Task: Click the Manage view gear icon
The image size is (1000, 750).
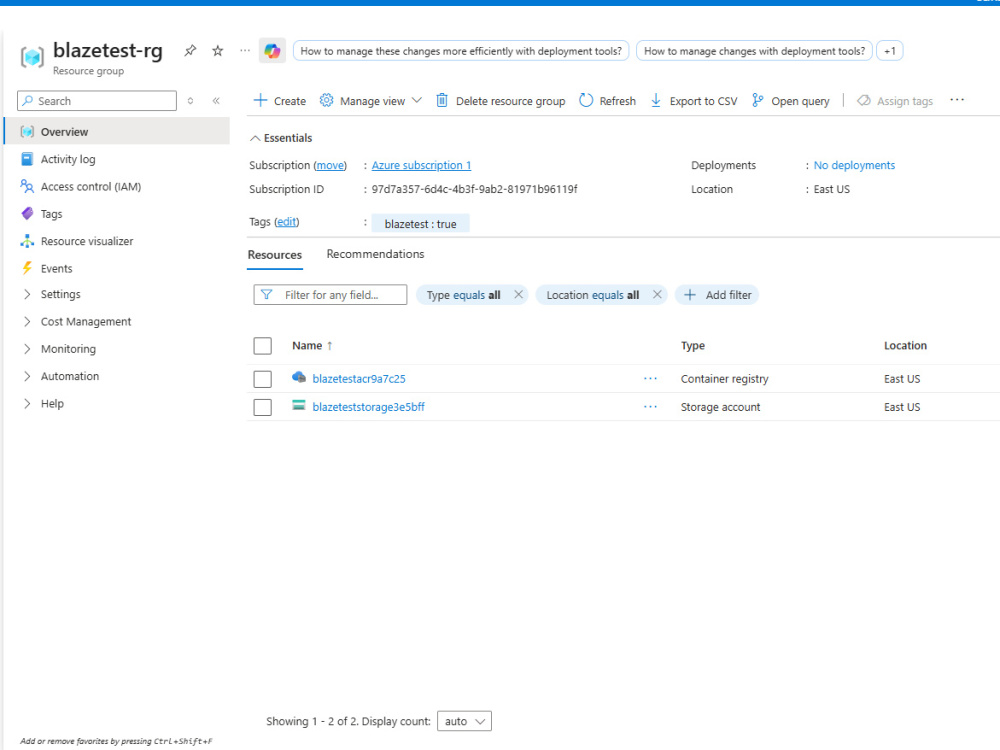Action: (327, 100)
